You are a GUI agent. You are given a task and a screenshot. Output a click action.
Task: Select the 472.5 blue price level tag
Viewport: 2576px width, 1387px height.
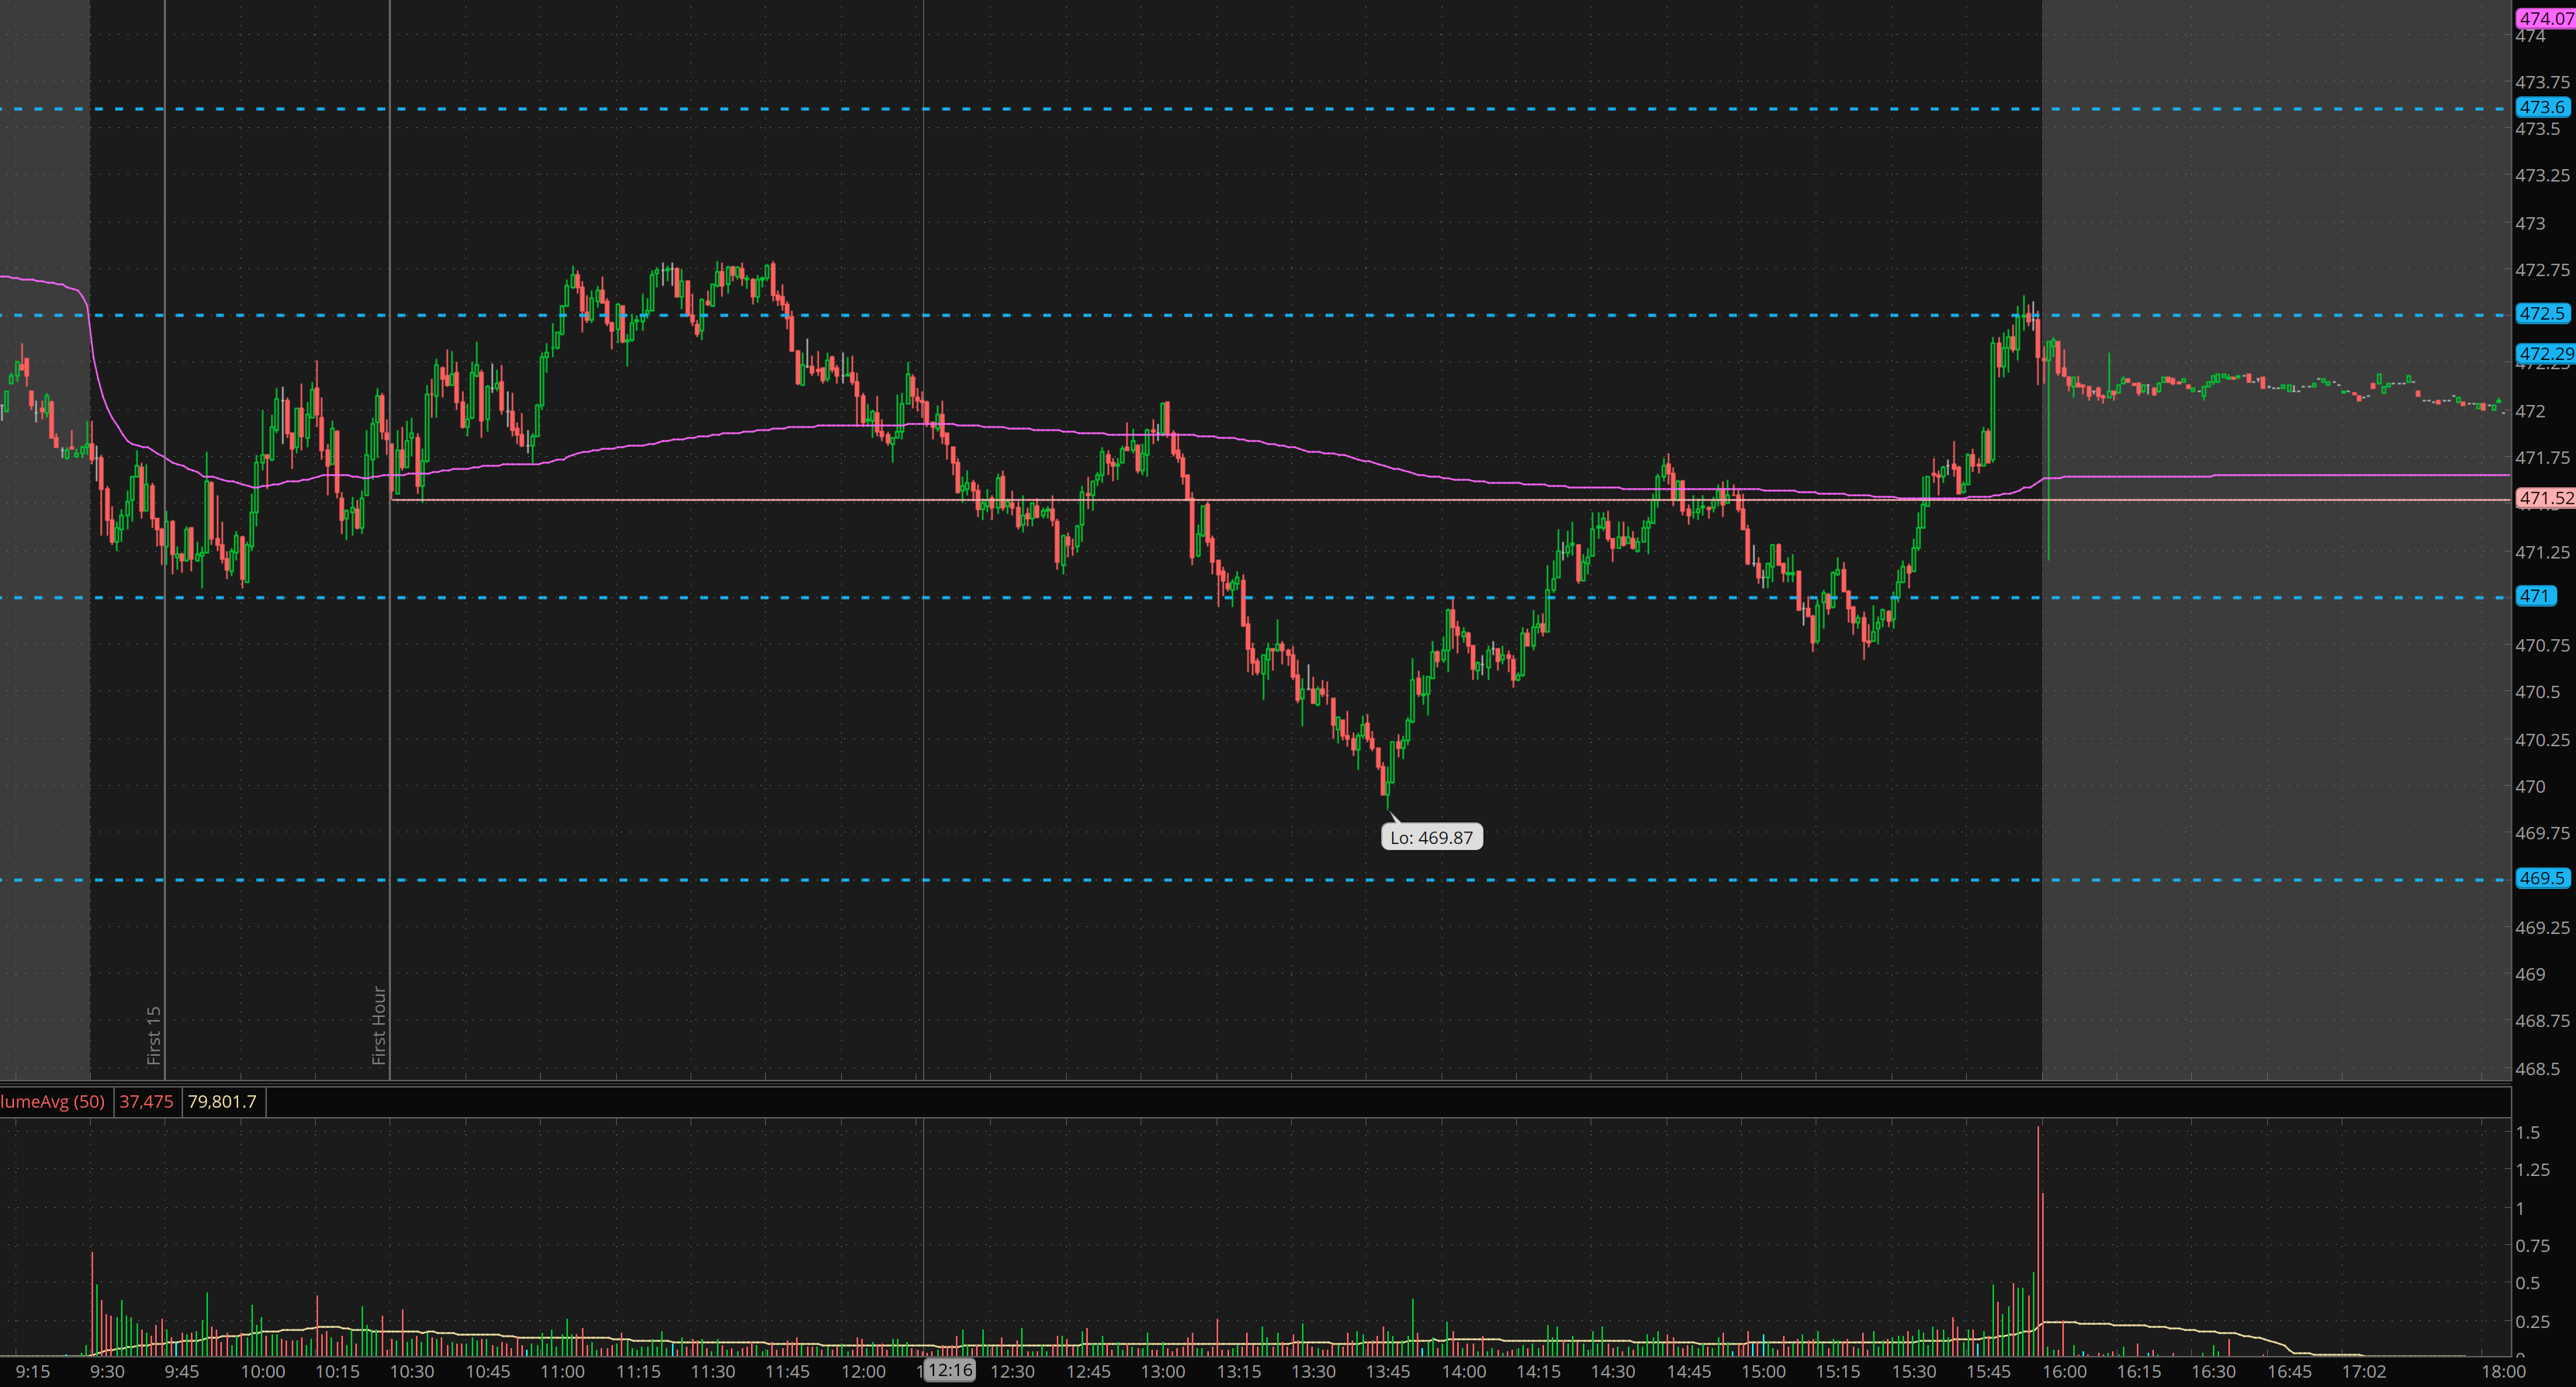point(2541,314)
